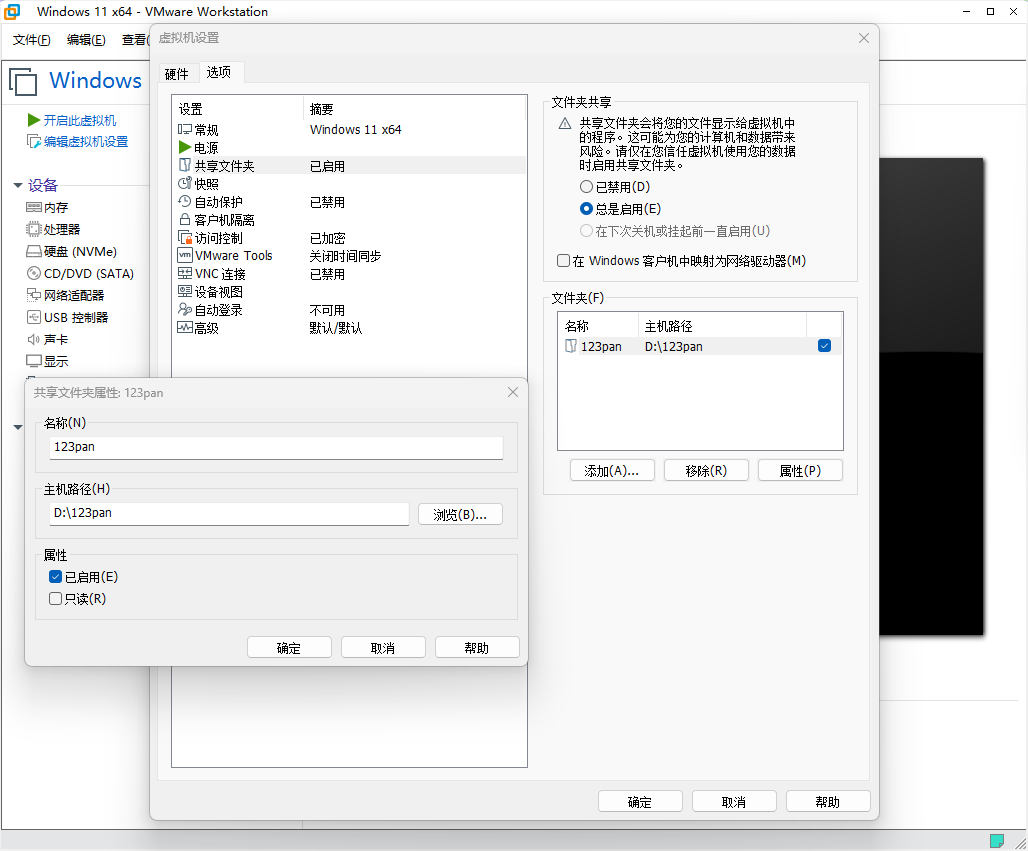The image size is (1028, 851).
Task: Click the Appliance View (设备视图) icon
Action: [185, 291]
